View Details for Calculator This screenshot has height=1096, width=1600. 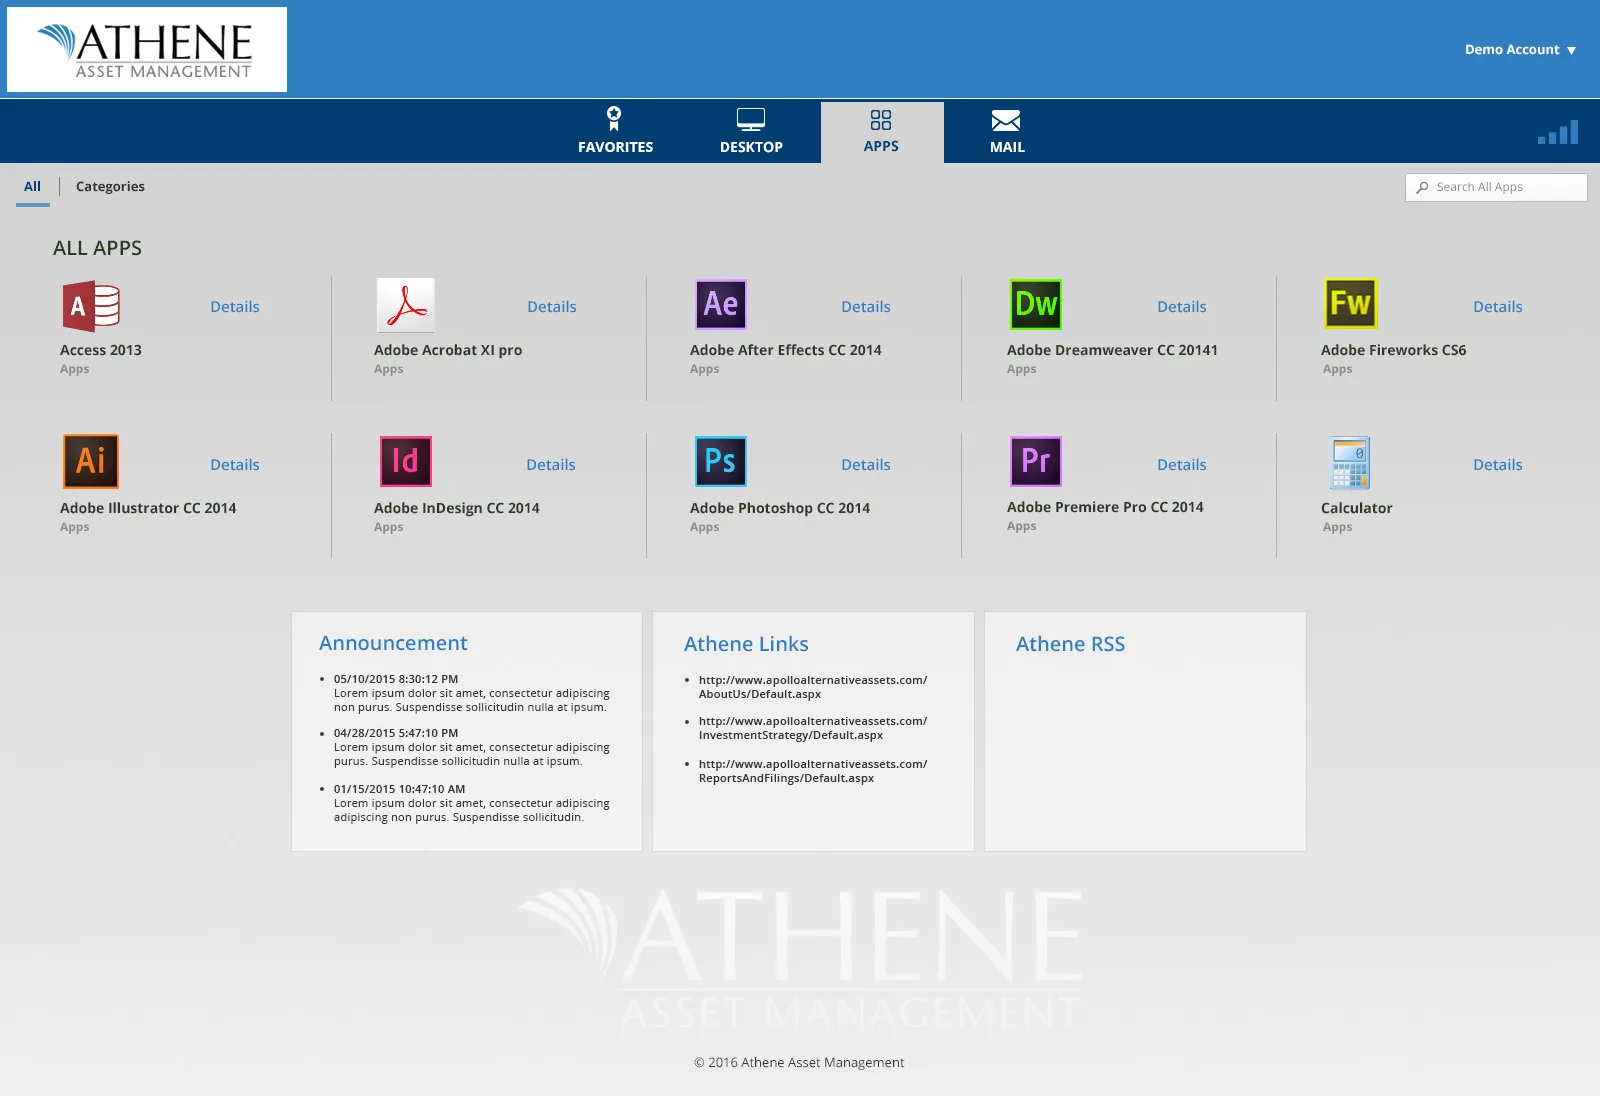1498,465
